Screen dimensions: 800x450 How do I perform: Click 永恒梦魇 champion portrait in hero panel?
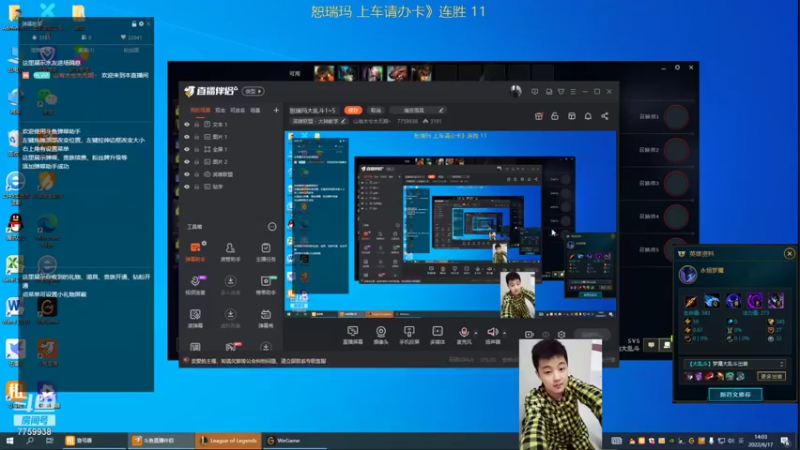[x=688, y=274]
